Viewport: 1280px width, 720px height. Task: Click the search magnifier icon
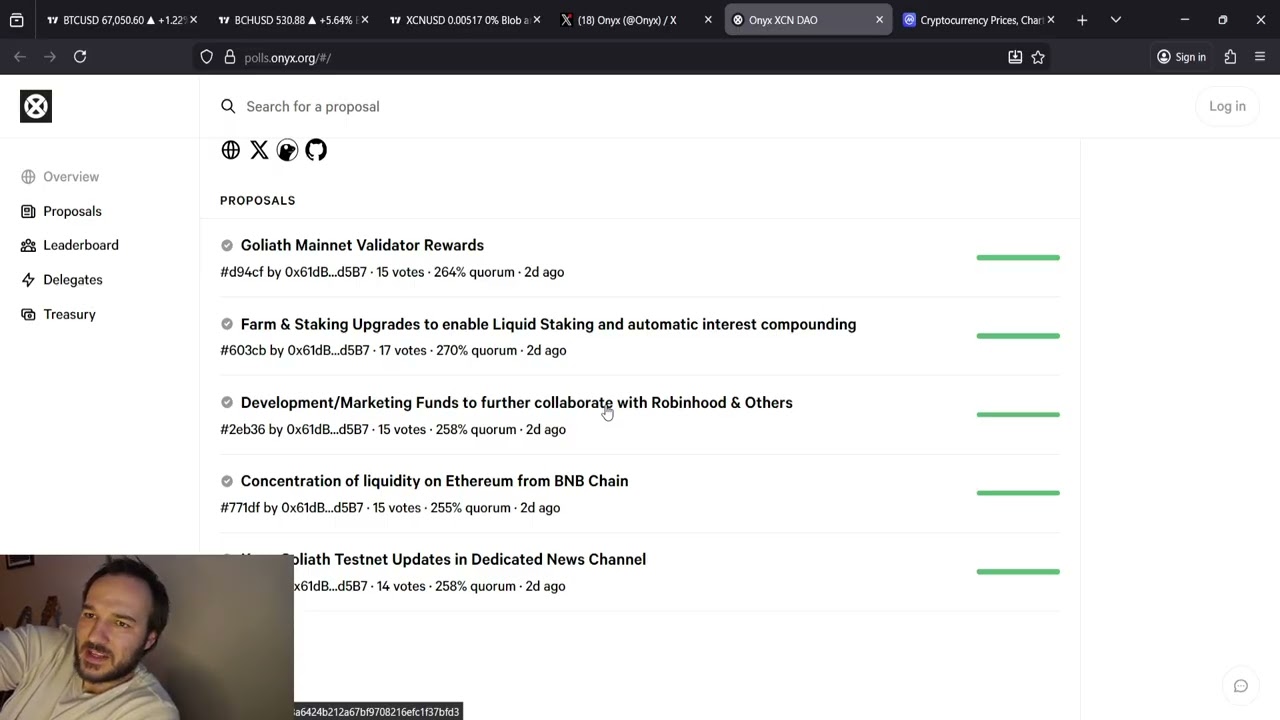point(228,106)
